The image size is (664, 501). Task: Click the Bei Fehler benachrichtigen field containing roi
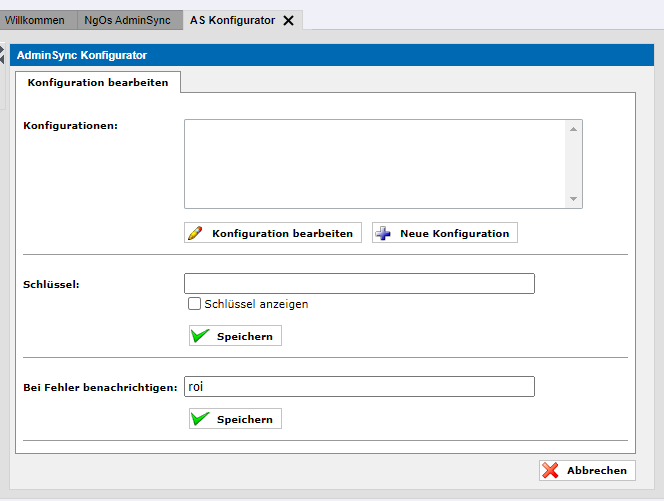click(359, 387)
